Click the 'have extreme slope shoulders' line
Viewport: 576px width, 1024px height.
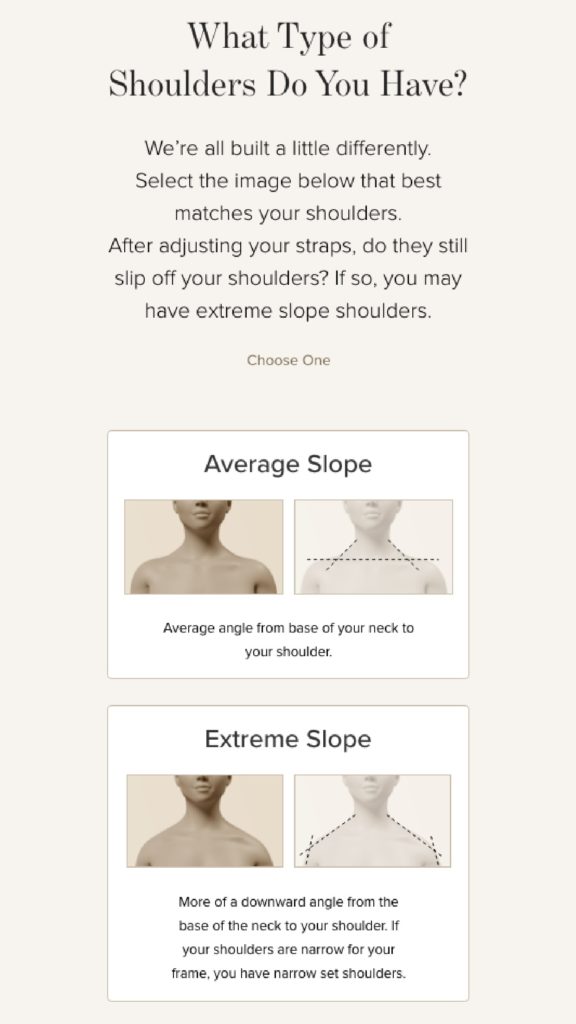pyautogui.click(x=288, y=311)
